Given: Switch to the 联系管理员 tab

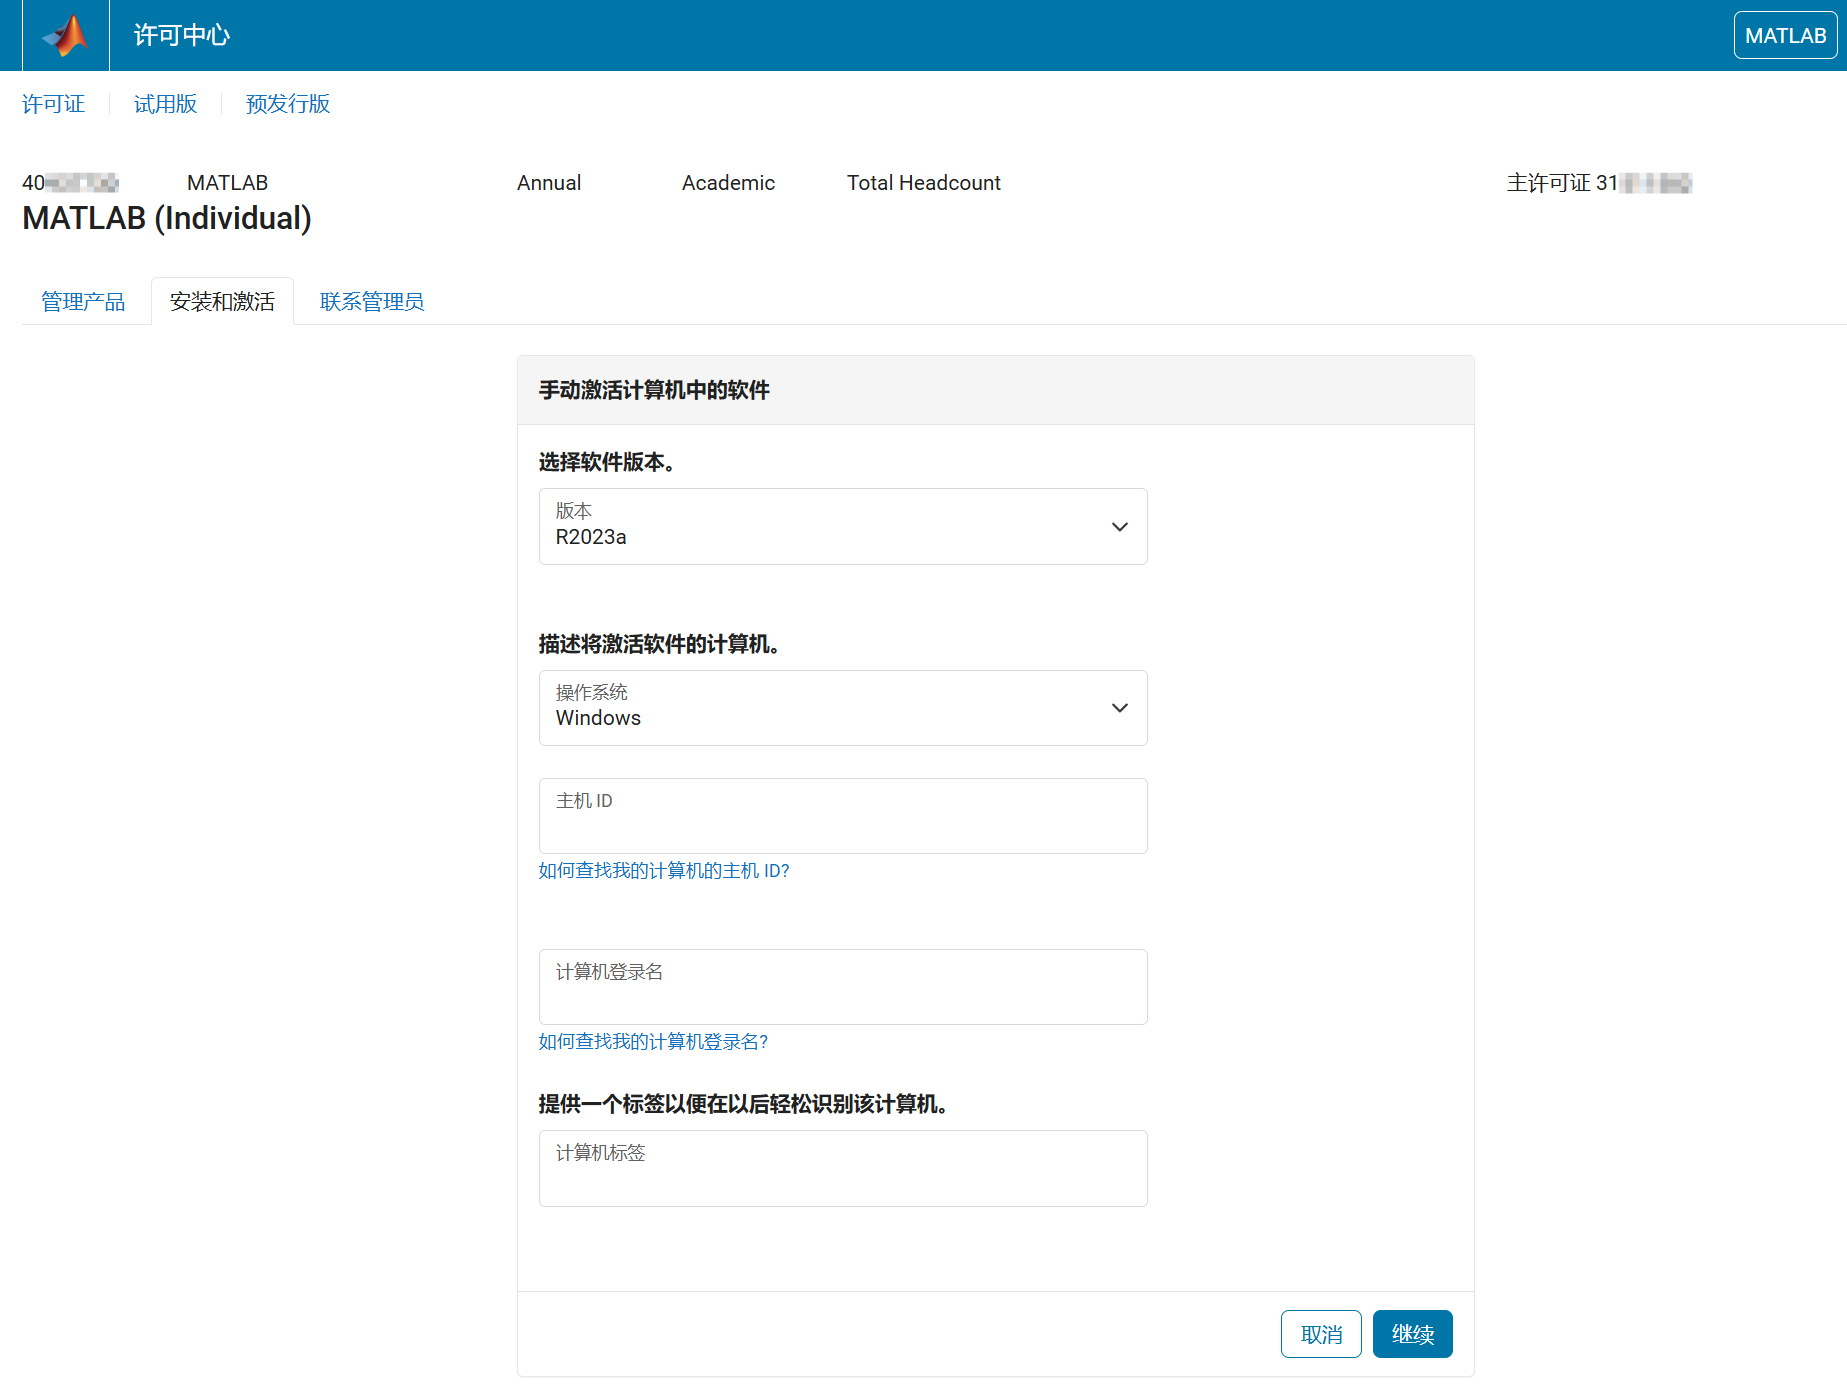Looking at the screenshot, I should tap(372, 302).
